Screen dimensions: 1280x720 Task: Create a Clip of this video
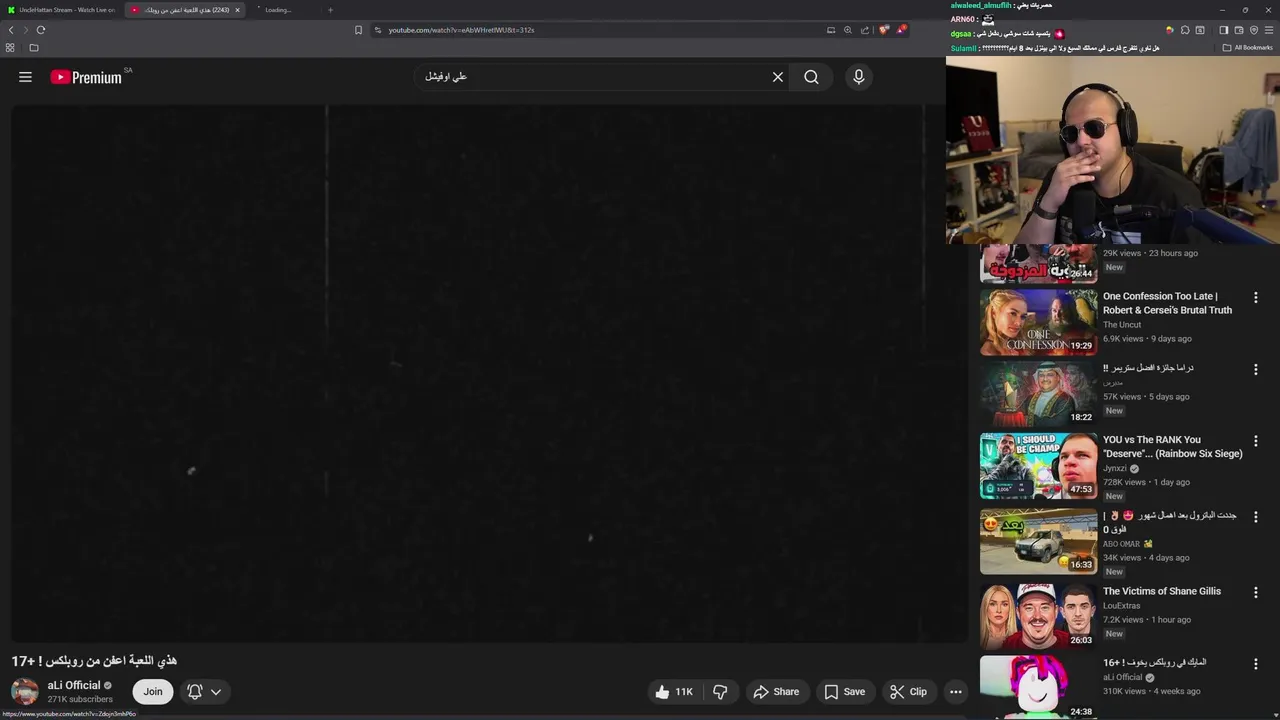[908, 692]
